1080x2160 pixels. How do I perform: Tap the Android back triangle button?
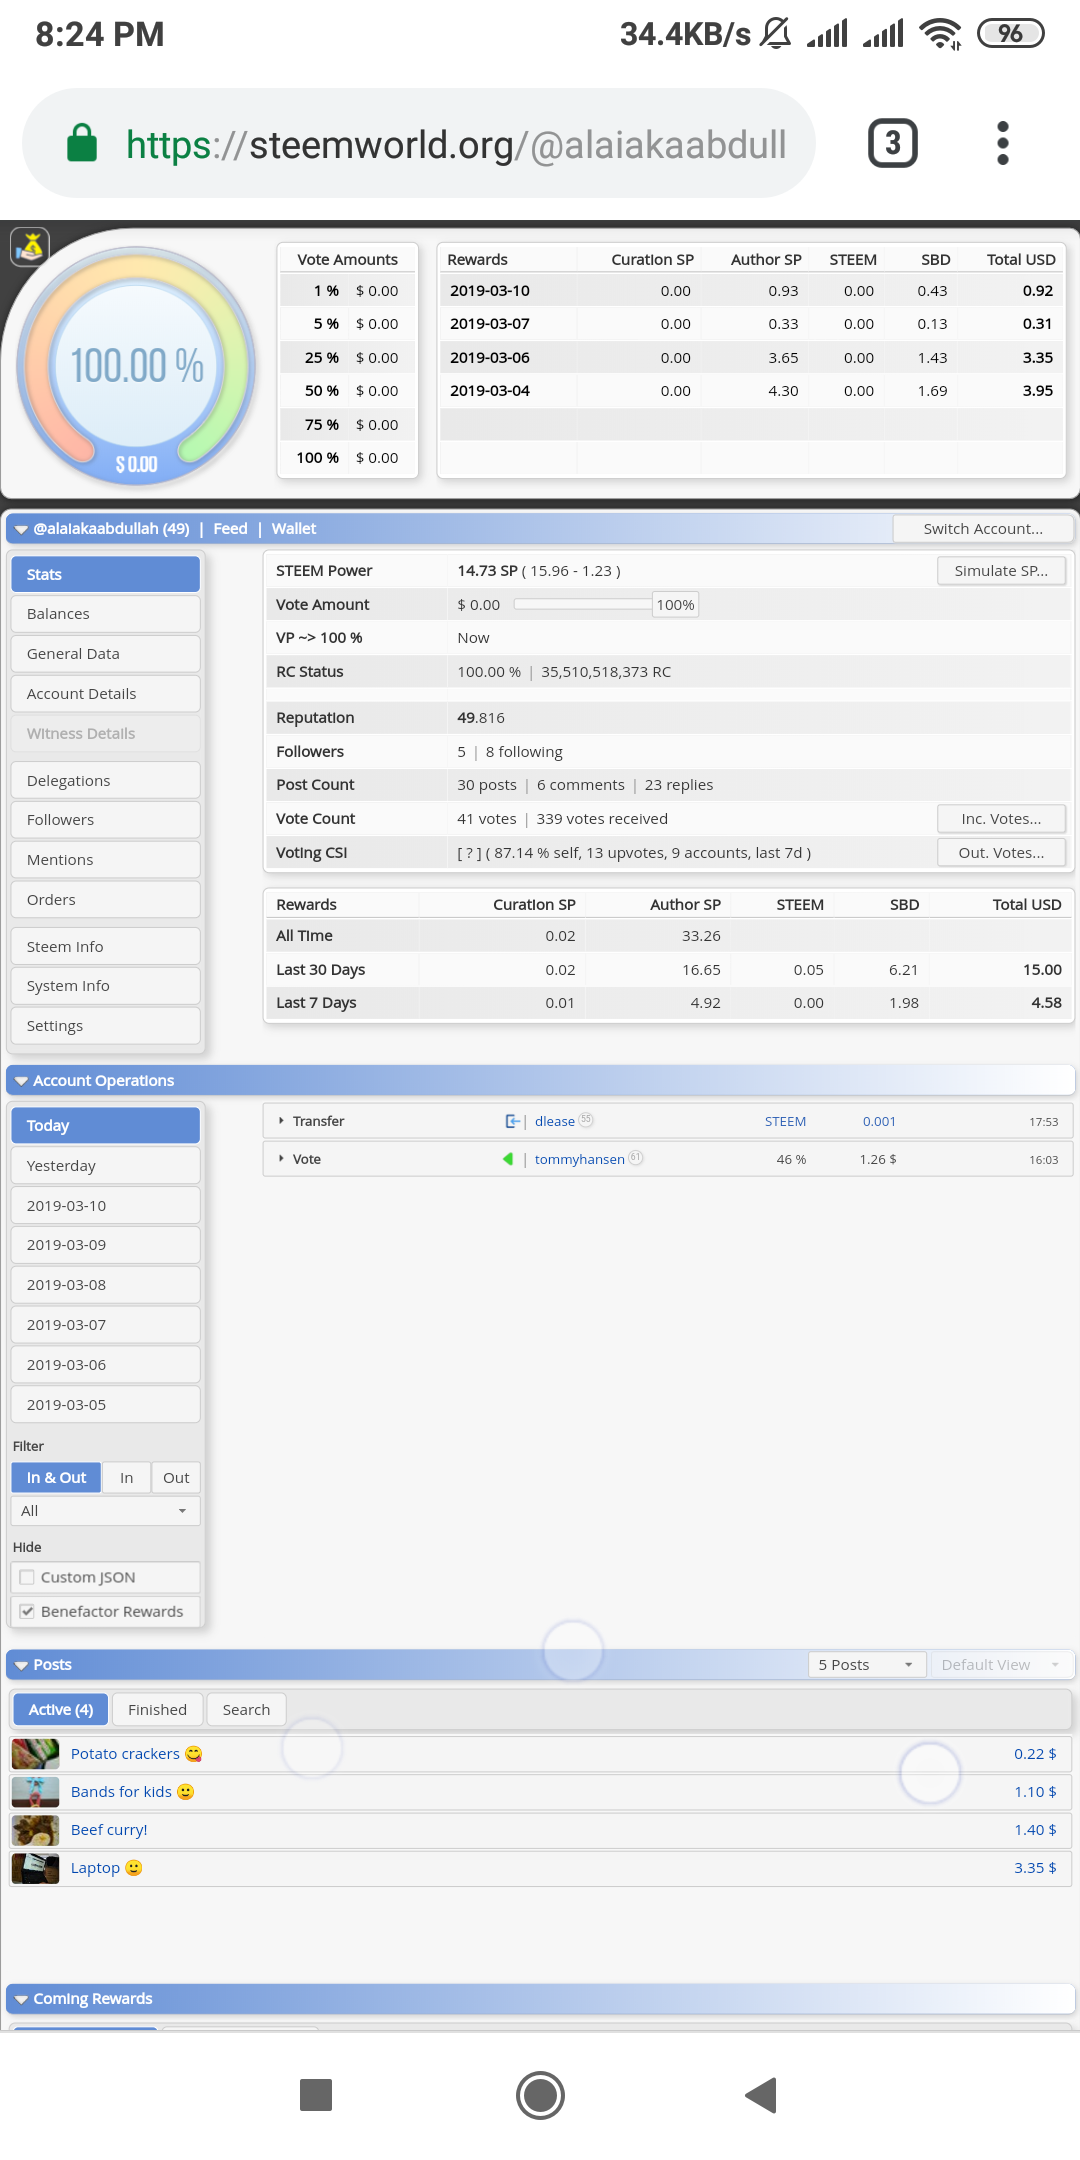pyautogui.click(x=761, y=2095)
